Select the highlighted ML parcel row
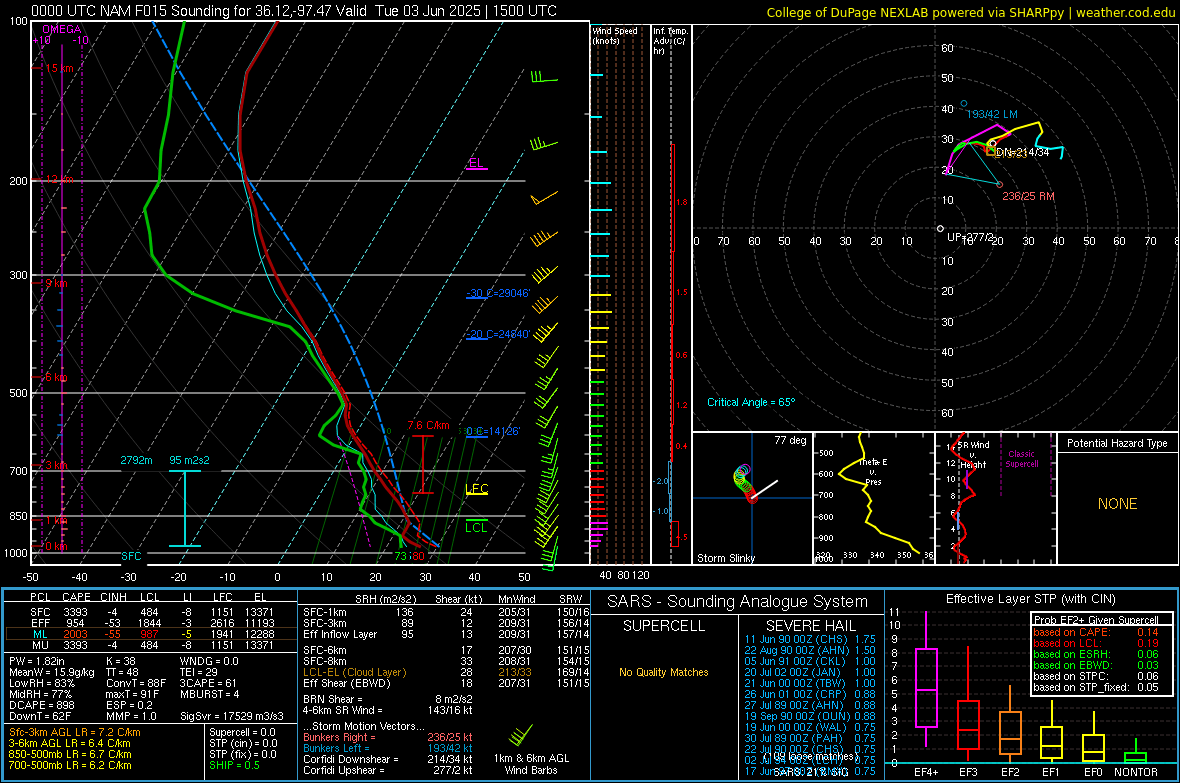This screenshot has height=783, width=1180. [x=151, y=634]
